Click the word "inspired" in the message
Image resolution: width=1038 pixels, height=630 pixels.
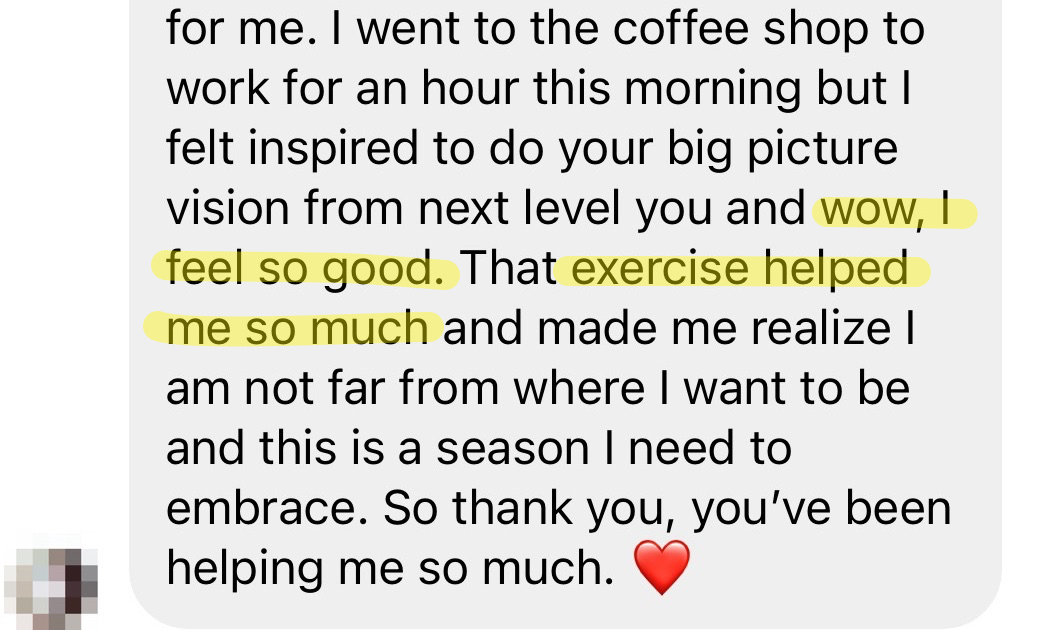[x=334, y=148]
